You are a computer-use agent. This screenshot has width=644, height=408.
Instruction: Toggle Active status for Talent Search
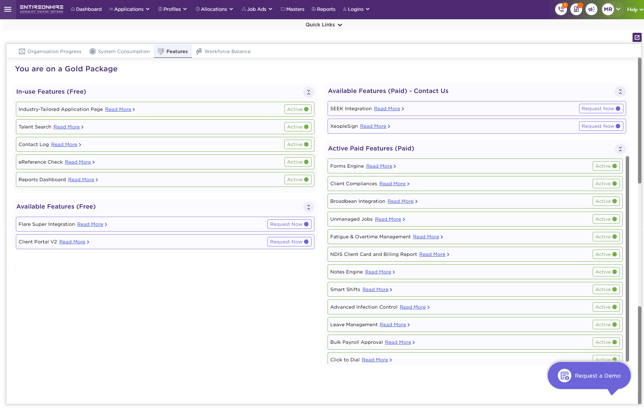[298, 127]
